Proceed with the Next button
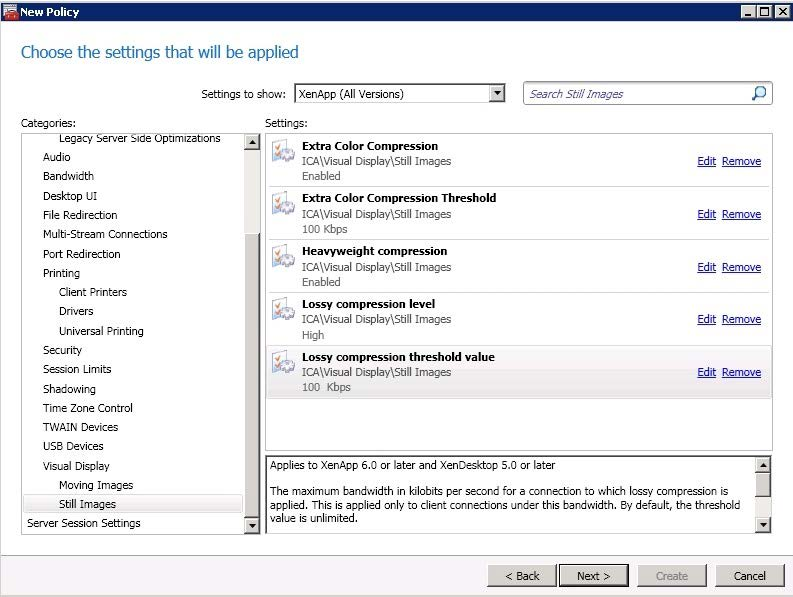This screenshot has width=793, height=597. click(x=594, y=576)
